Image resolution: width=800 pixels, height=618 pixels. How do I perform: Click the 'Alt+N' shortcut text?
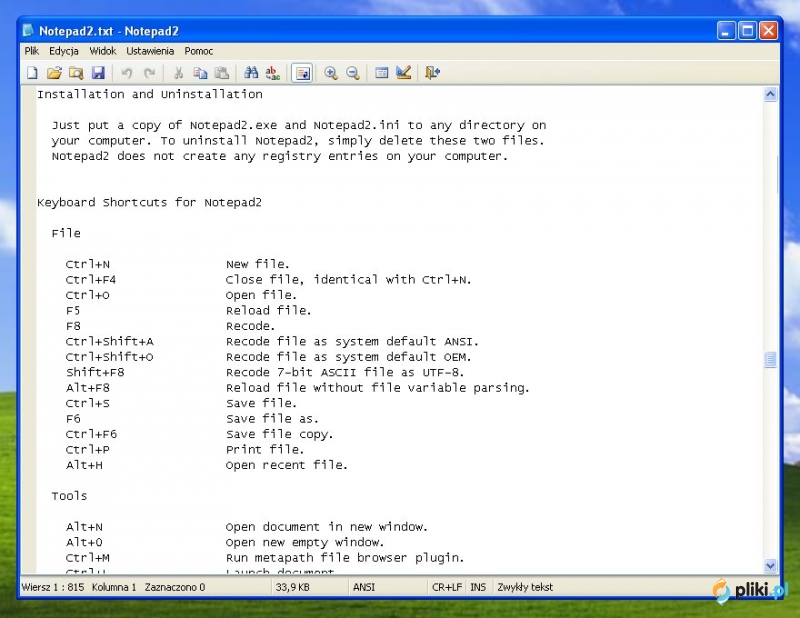click(84, 527)
